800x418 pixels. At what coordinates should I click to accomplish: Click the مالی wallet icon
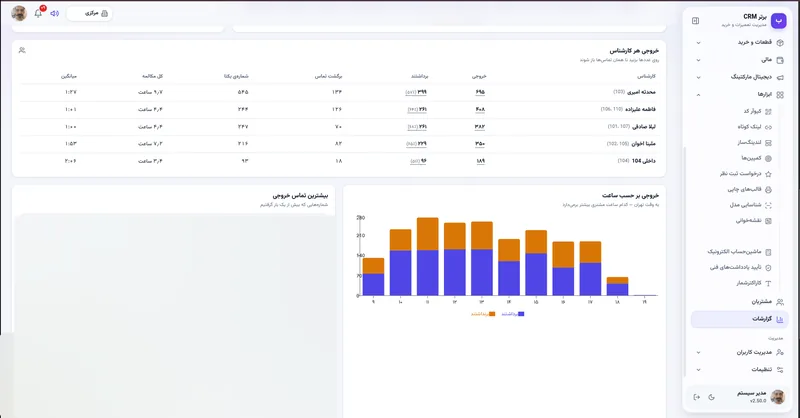point(780,60)
